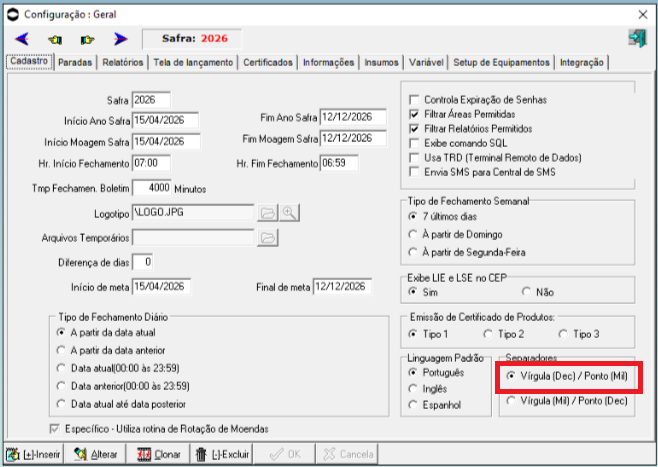Browse for Logotipo file with folder icon
The width and height of the screenshot is (658, 467).
point(268,213)
